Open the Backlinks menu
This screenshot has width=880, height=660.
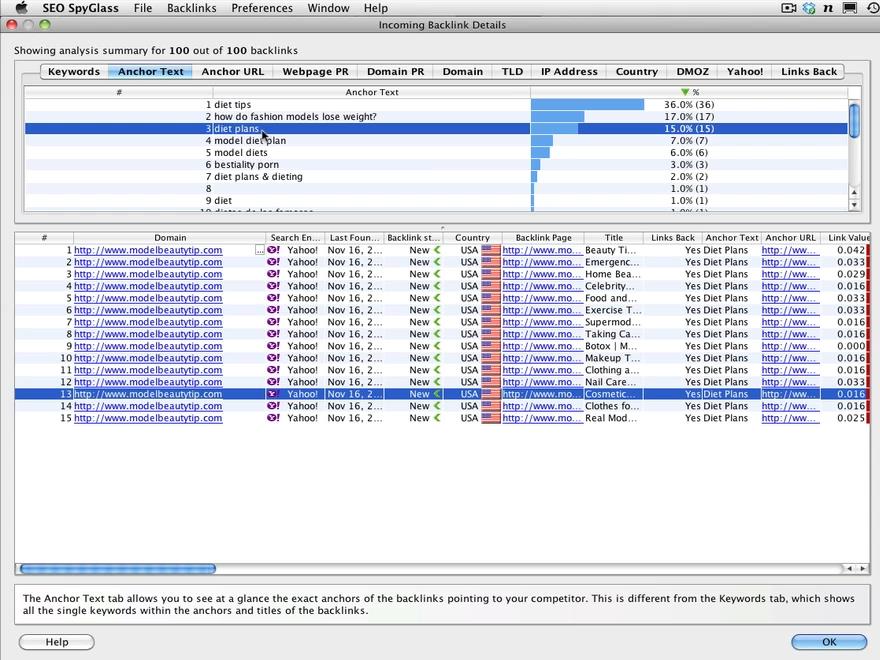coord(191,8)
